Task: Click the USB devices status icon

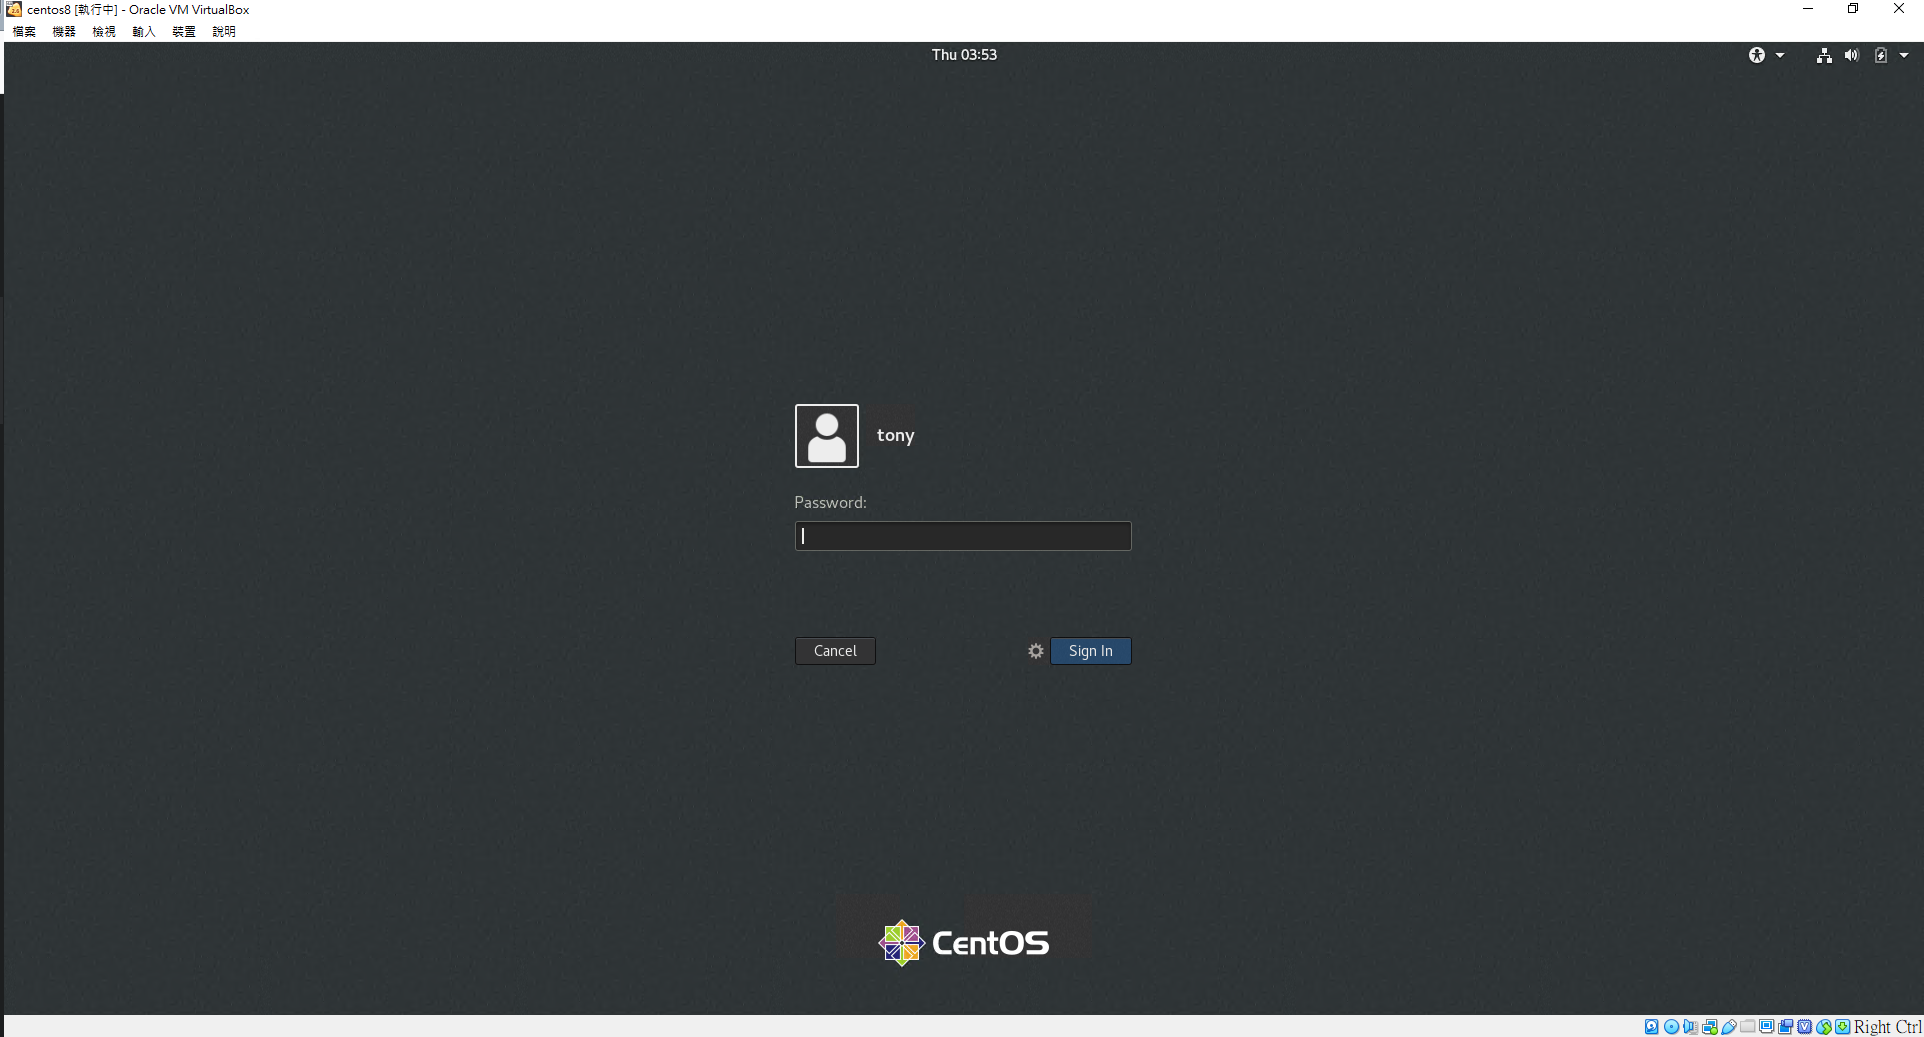Action: [1729, 1027]
